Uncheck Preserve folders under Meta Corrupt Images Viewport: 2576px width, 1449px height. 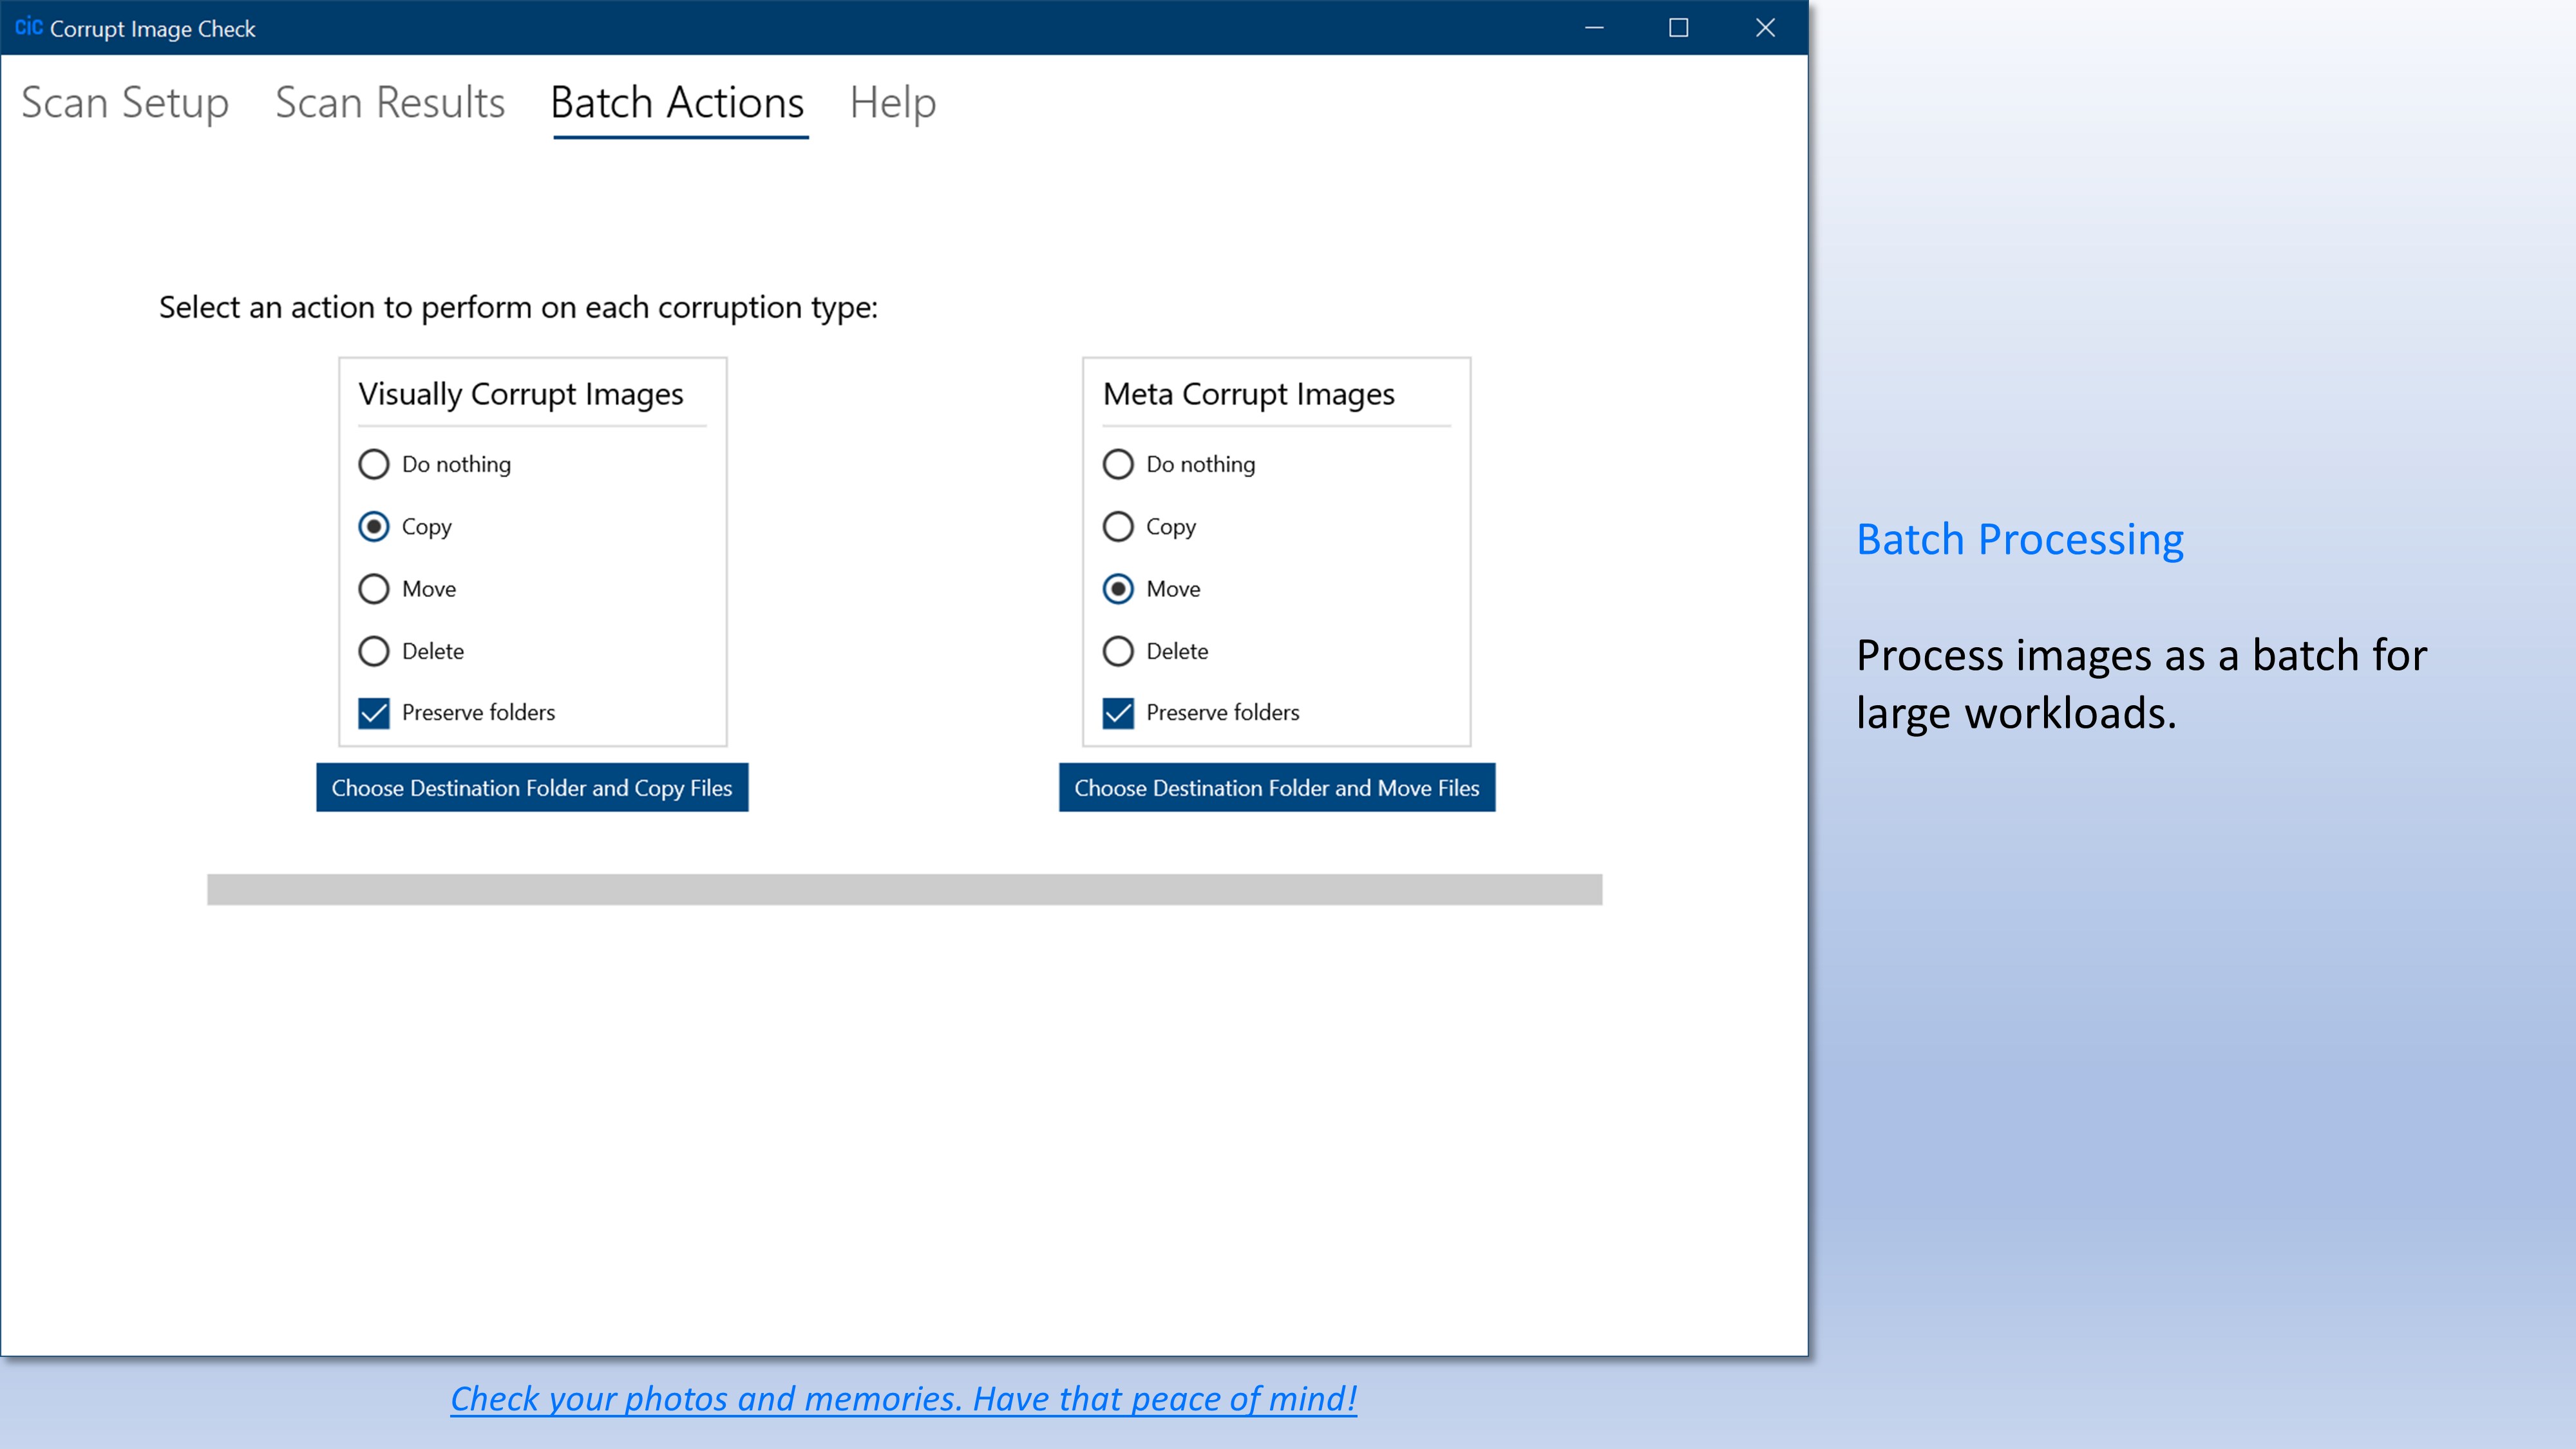point(1119,713)
